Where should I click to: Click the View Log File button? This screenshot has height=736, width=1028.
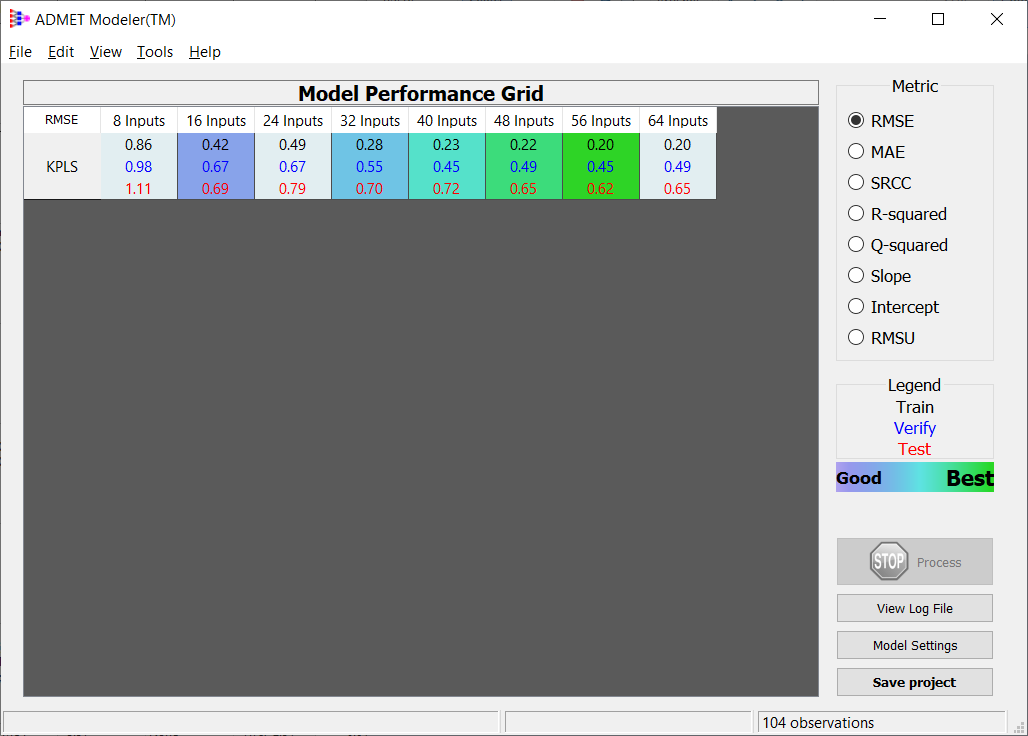(915, 608)
